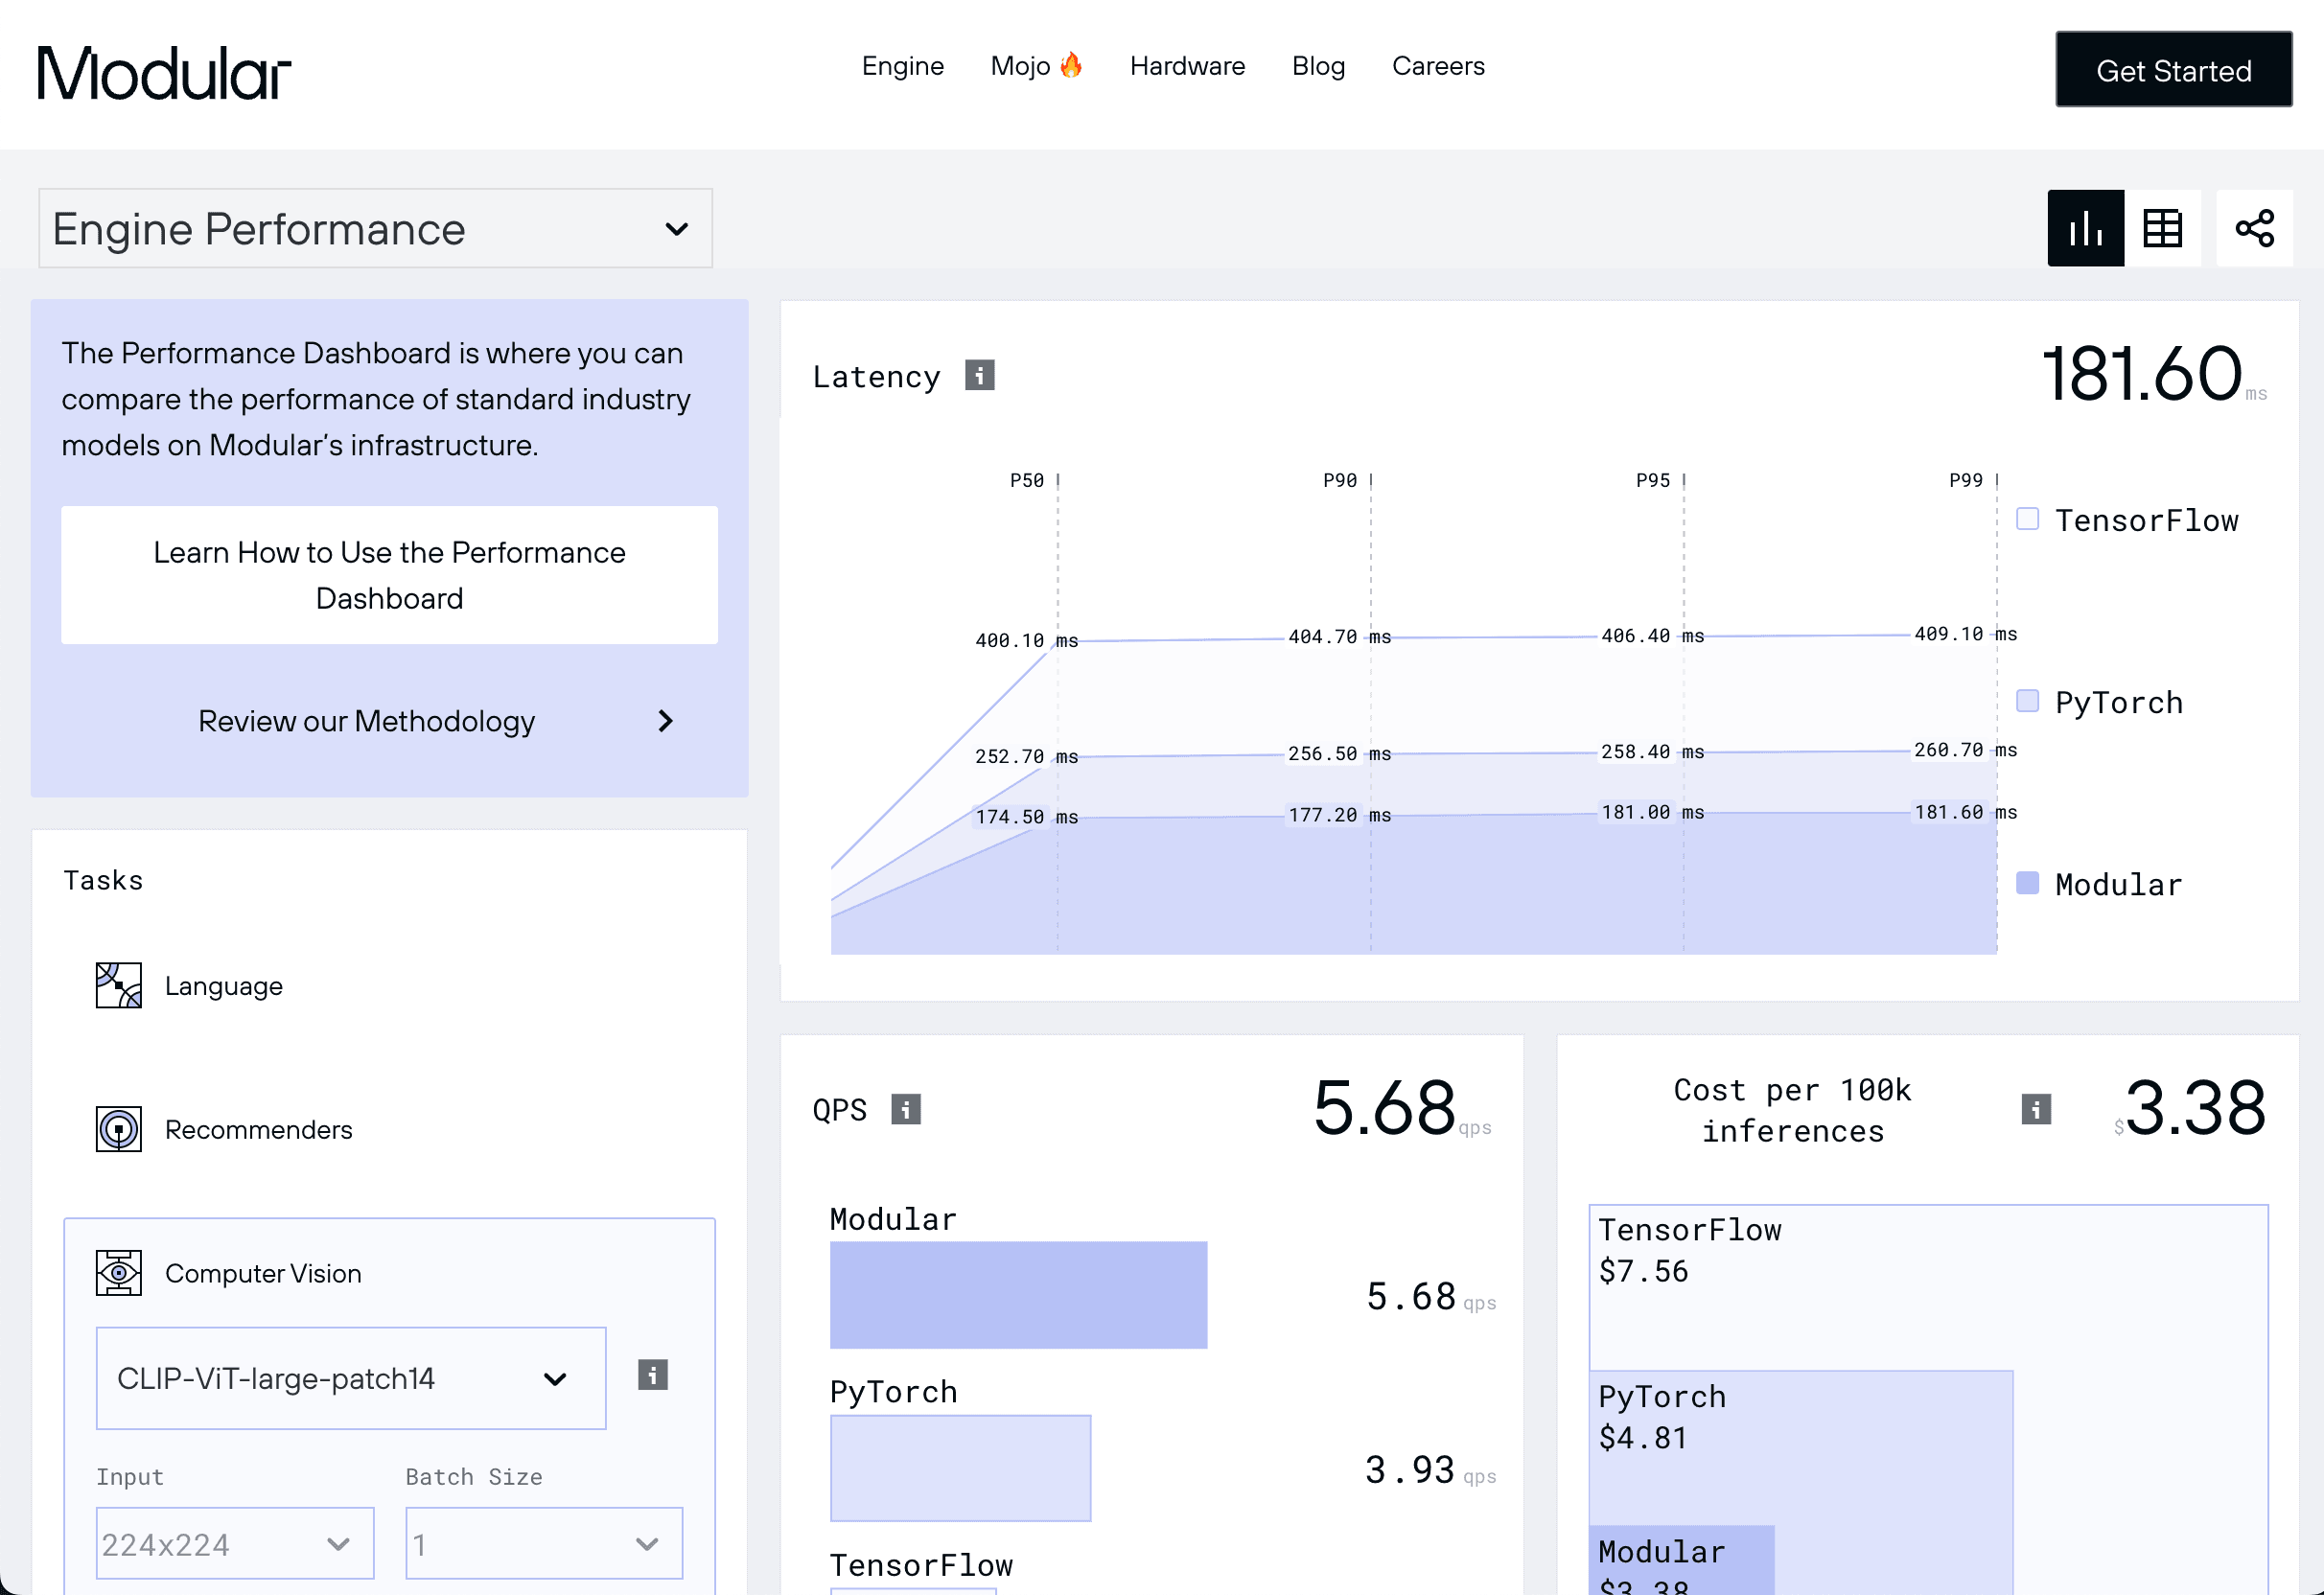The height and width of the screenshot is (1595, 2324).
Task: Click the CLIP-ViT model info icon
Action: coord(652,1375)
